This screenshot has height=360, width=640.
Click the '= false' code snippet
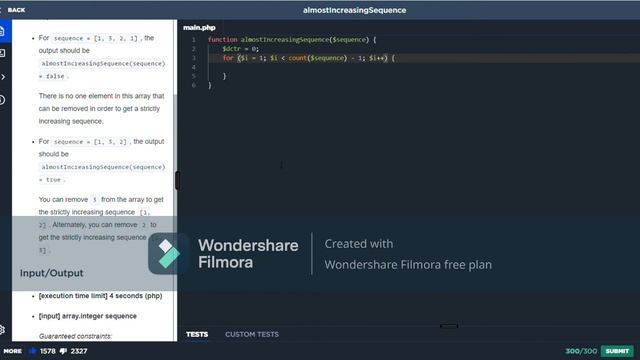point(53,76)
